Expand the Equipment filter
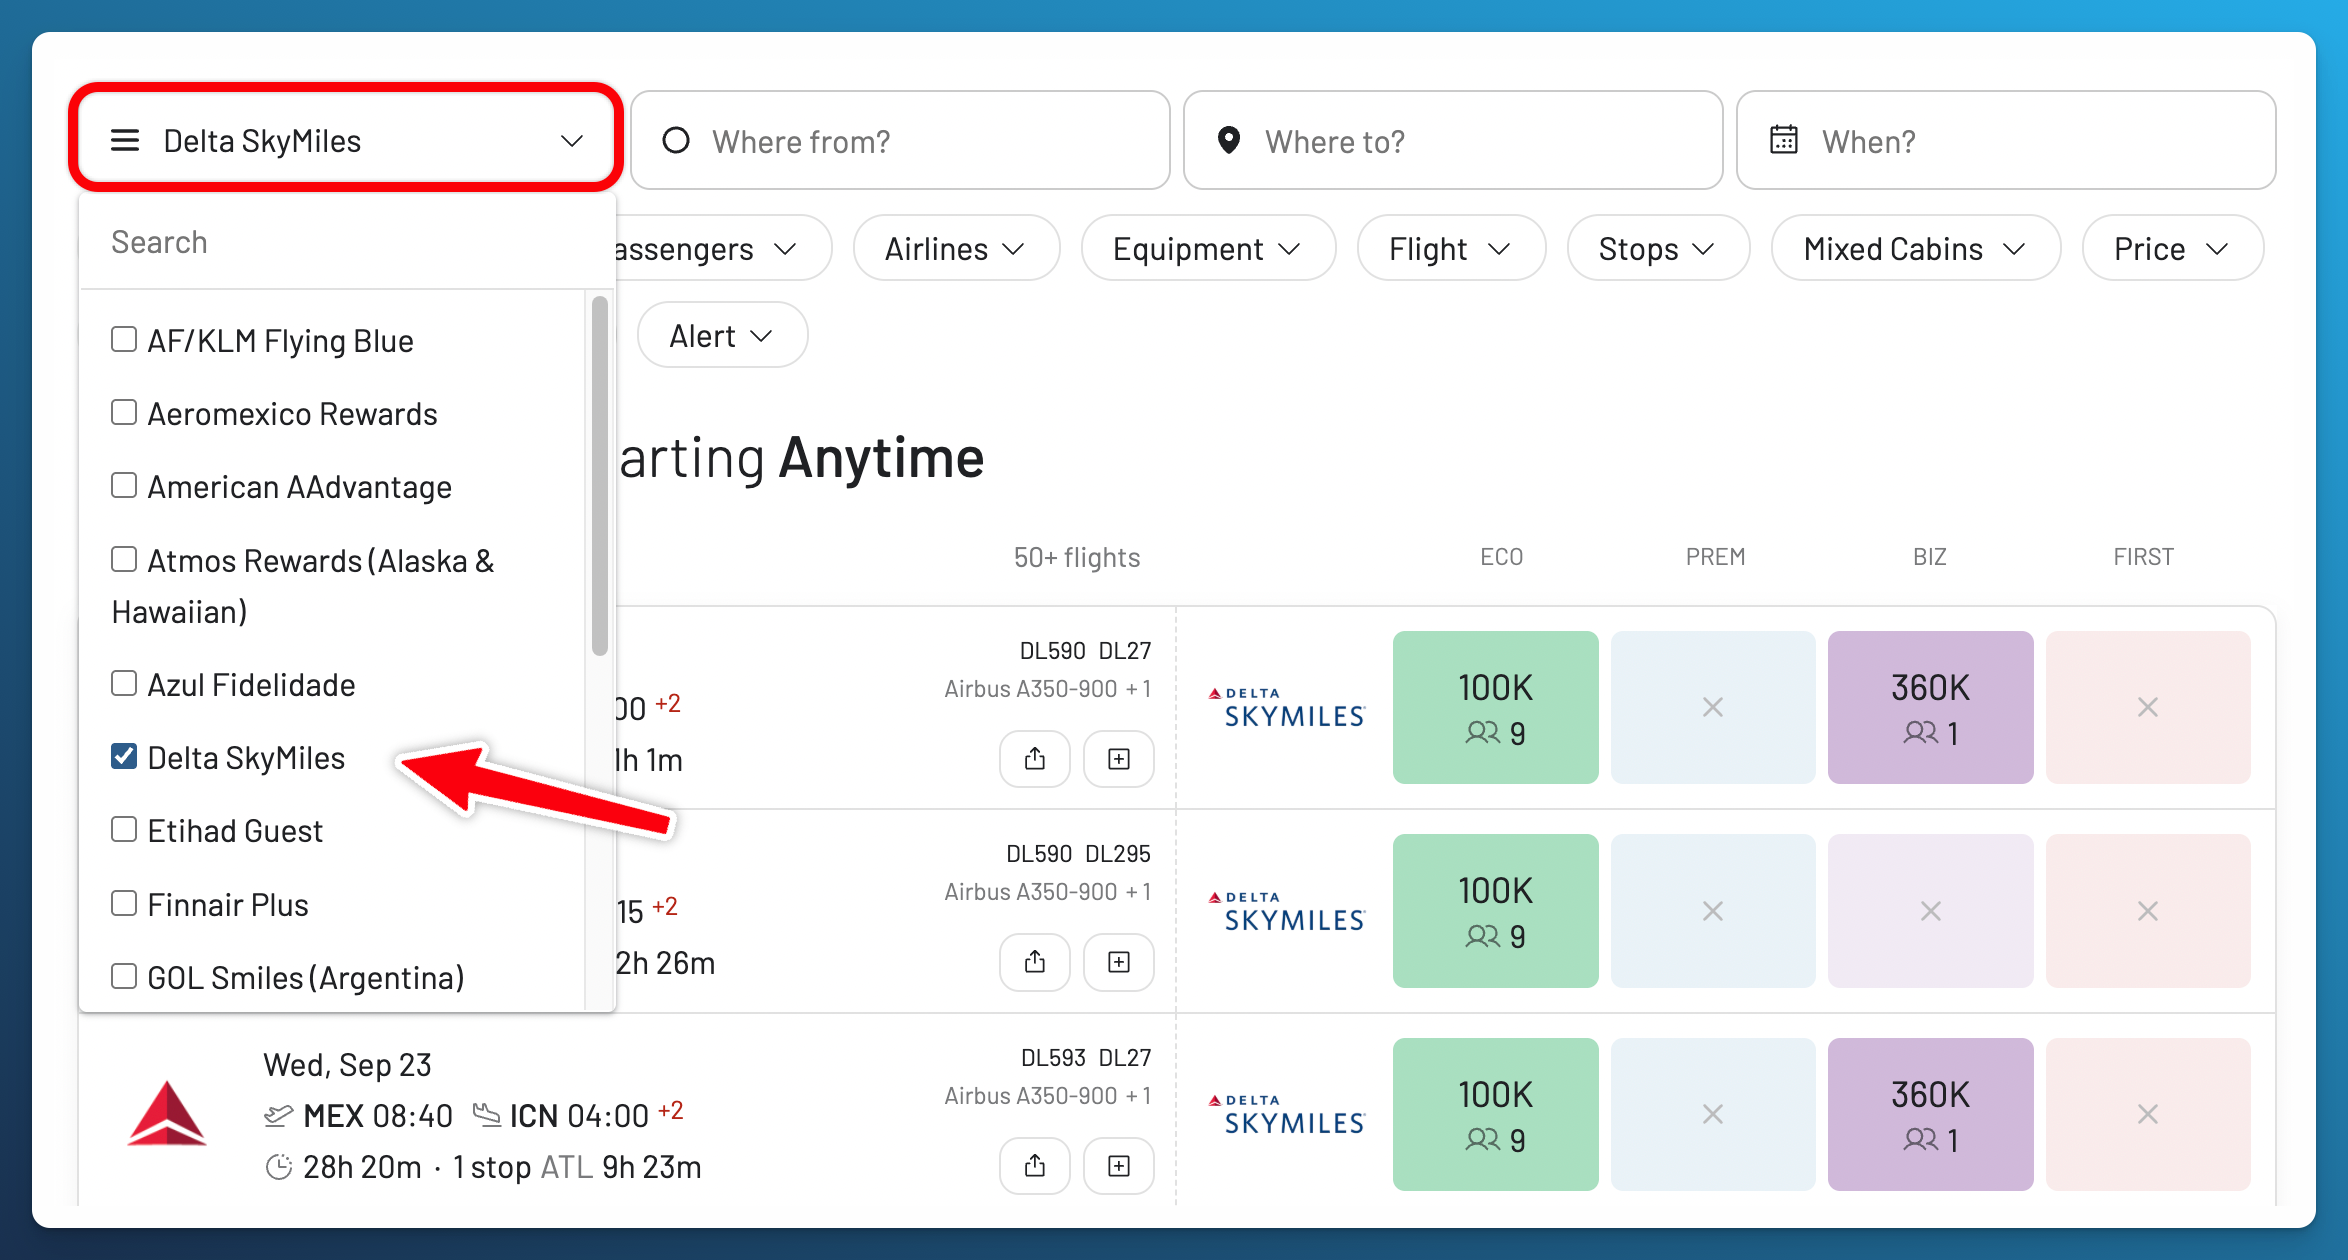Image resolution: width=2348 pixels, height=1260 pixels. [x=1208, y=248]
